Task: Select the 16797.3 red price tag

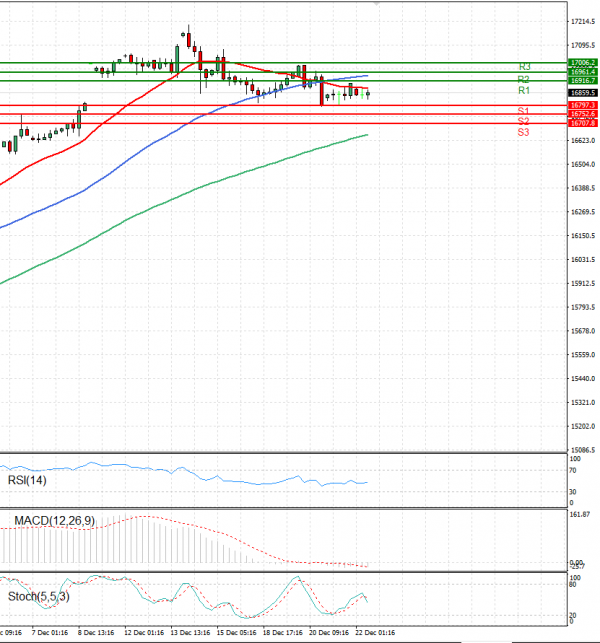Action: coord(583,105)
